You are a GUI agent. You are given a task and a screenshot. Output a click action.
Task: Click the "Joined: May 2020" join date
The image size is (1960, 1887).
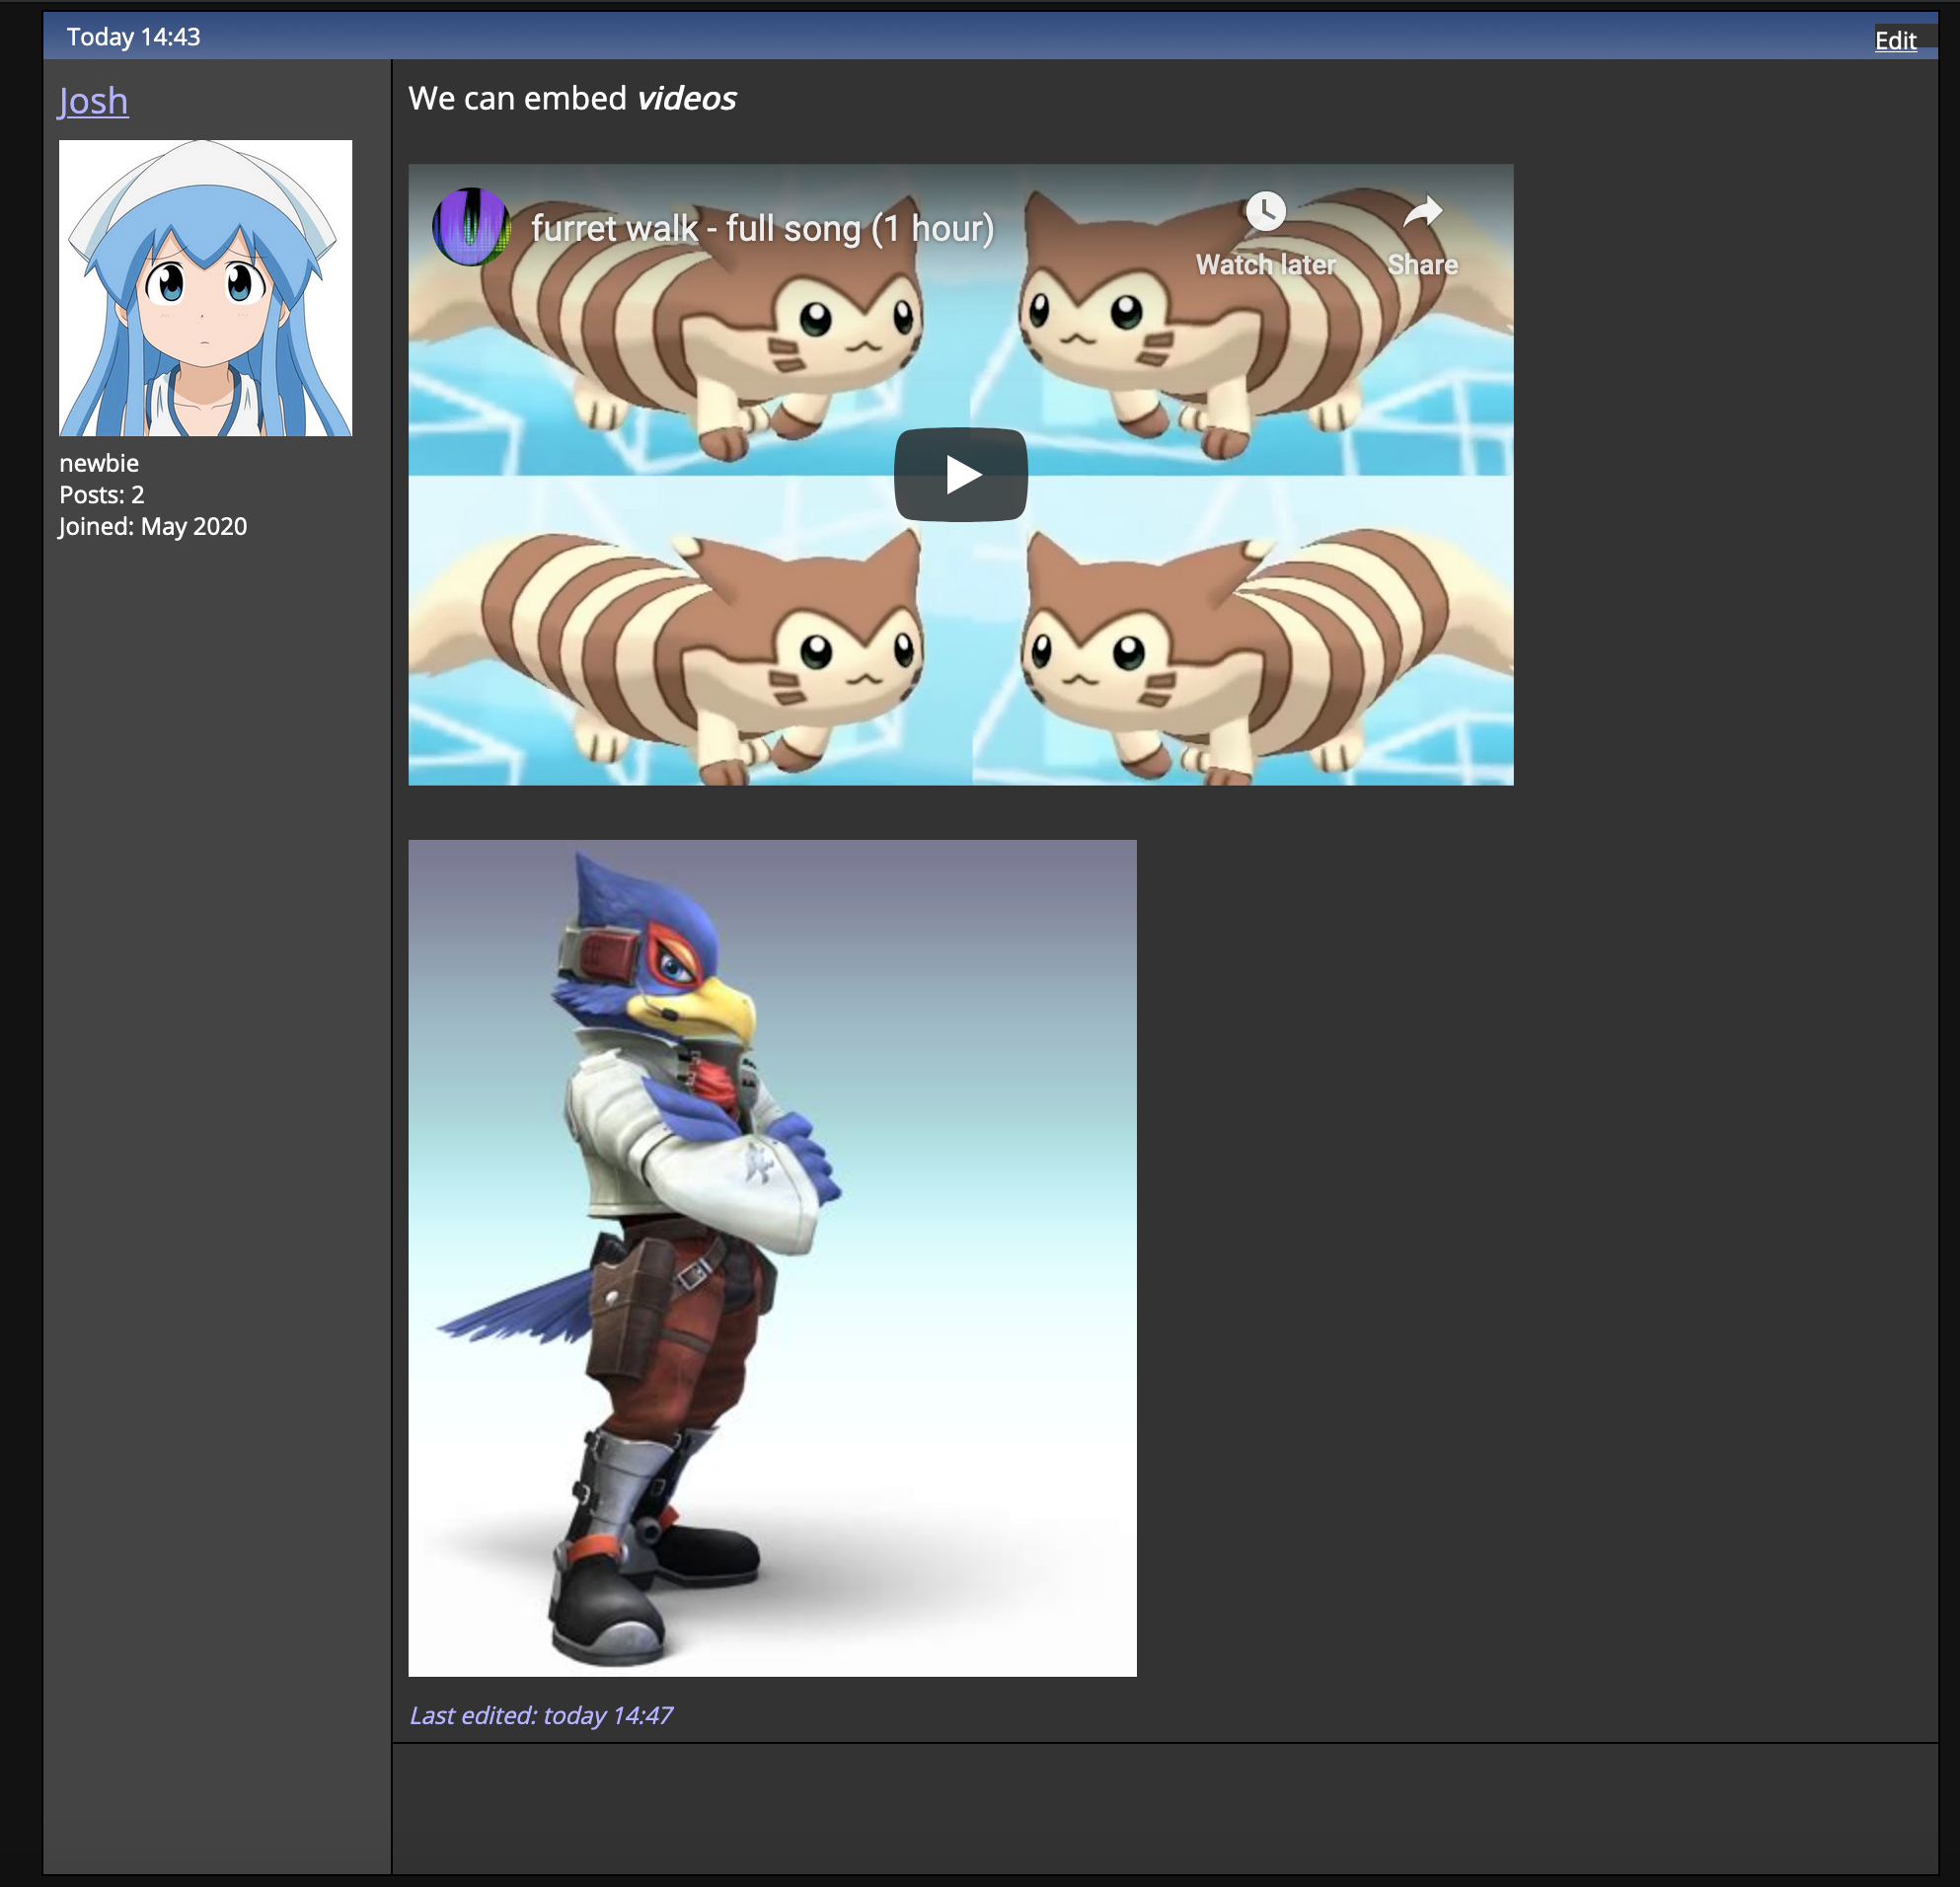click(x=152, y=526)
